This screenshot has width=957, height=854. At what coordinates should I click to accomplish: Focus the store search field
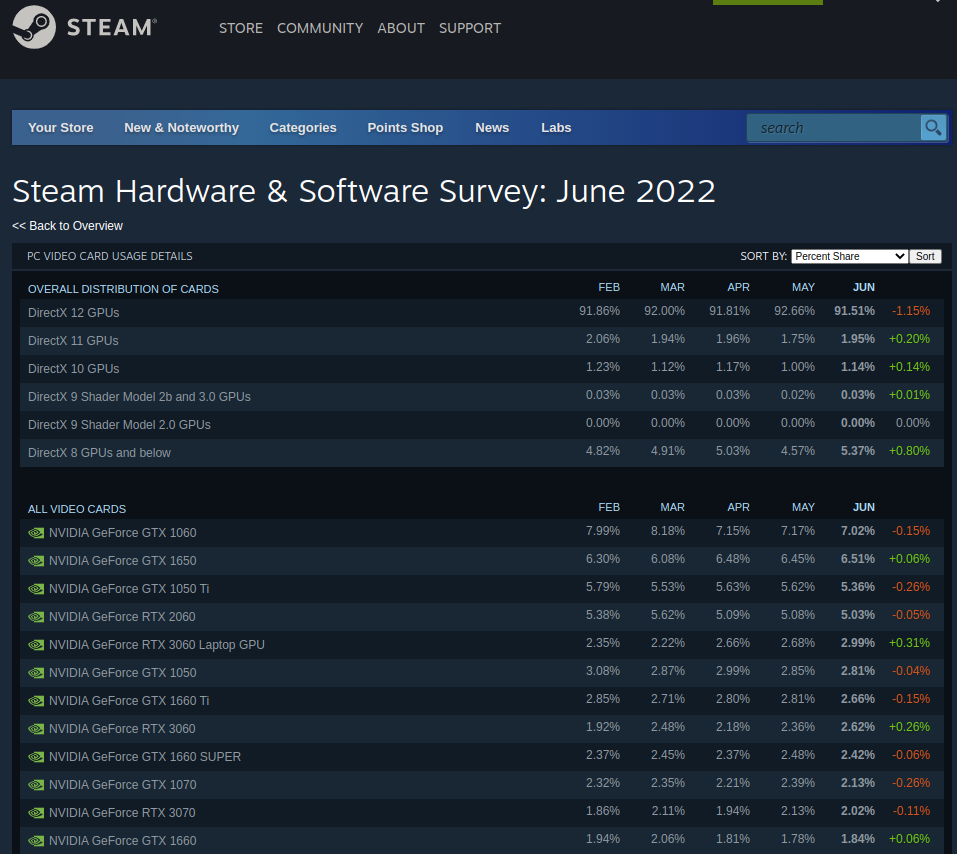click(x=834, y=128)
